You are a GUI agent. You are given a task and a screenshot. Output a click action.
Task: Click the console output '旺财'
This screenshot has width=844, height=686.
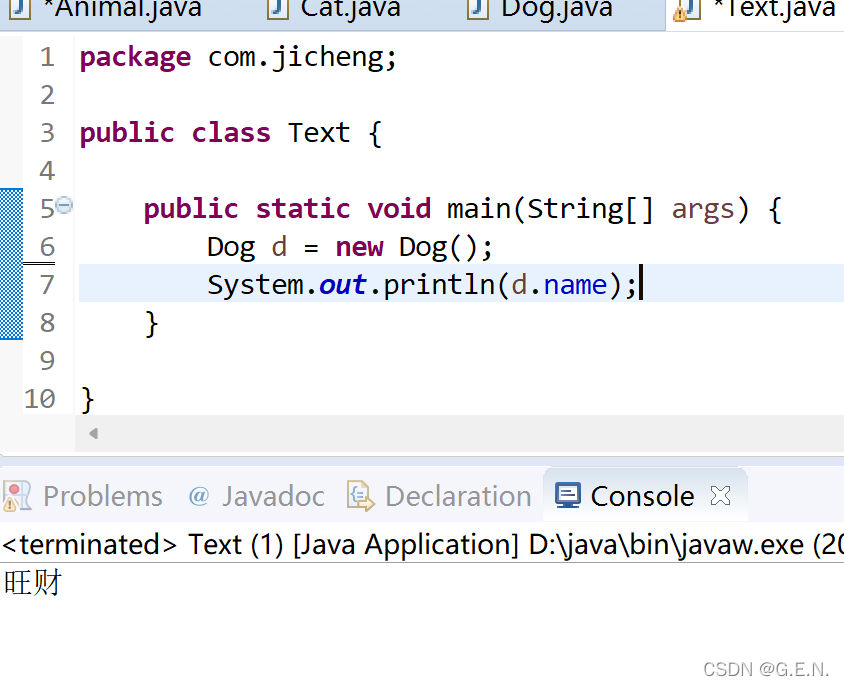(33, 583)
